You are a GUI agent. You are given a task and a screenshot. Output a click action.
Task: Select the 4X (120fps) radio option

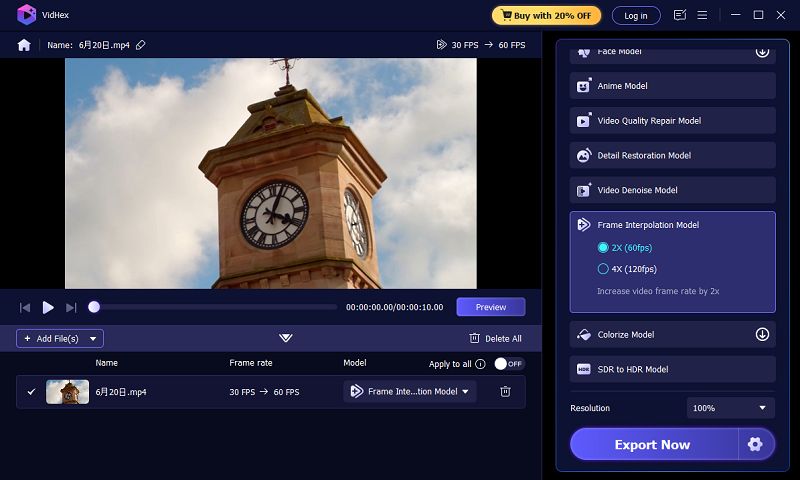point(603,269)
